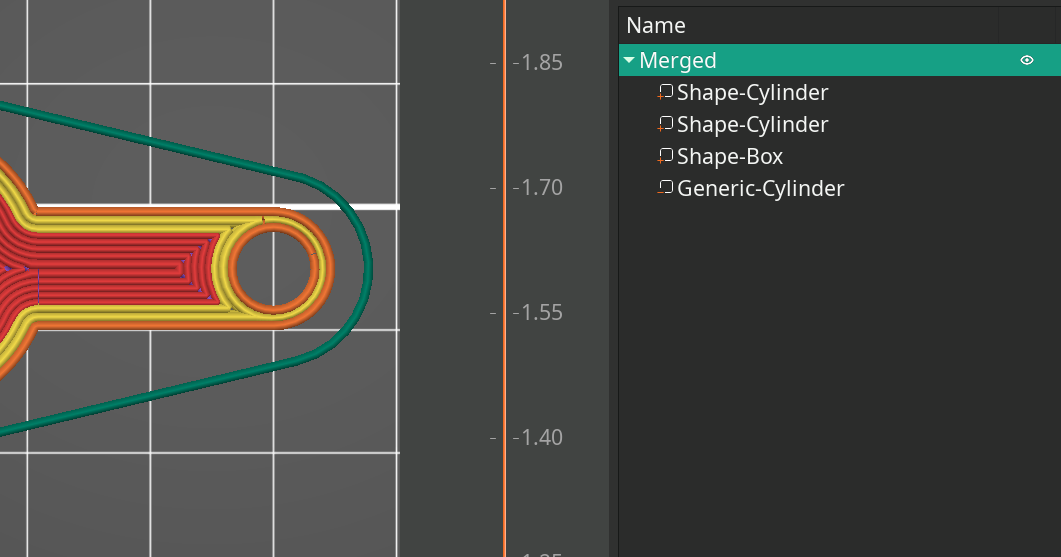The height and width of the screenshot is (557, 1061).
Task: Jump to the -1.70 ruler mark
Action: tap(538, 188)
